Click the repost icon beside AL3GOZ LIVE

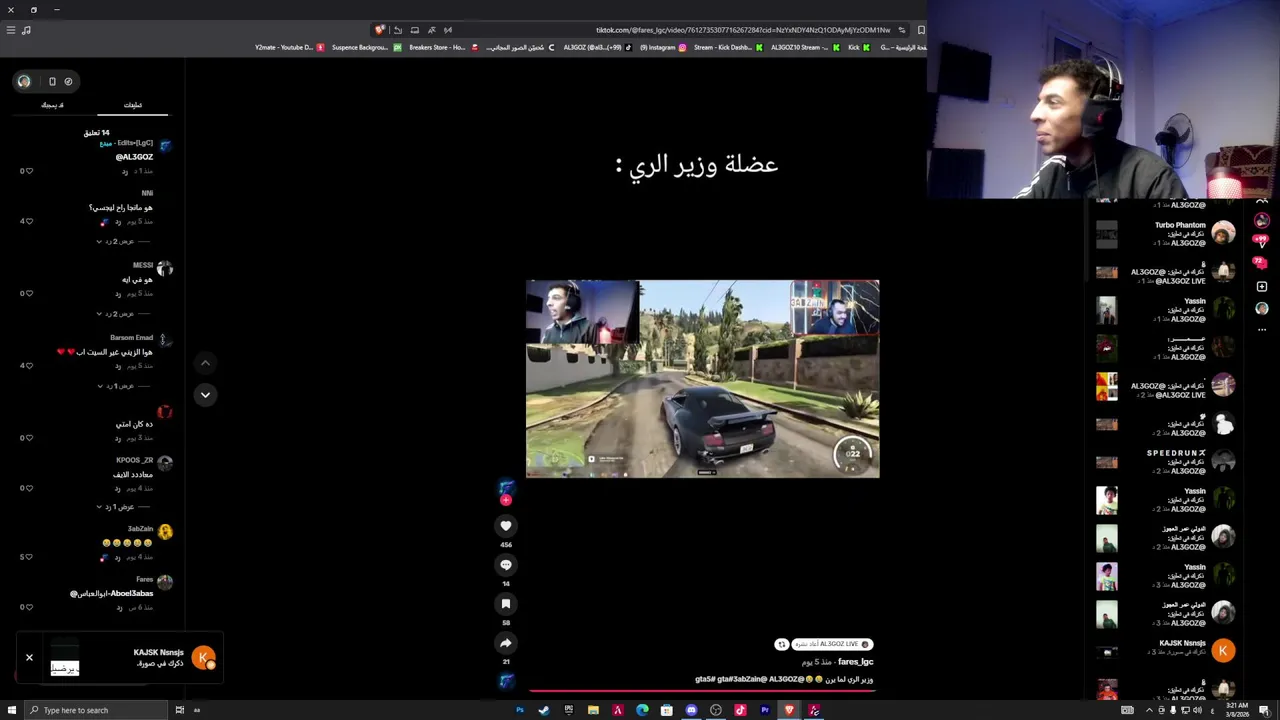click(x=781, y=645)
